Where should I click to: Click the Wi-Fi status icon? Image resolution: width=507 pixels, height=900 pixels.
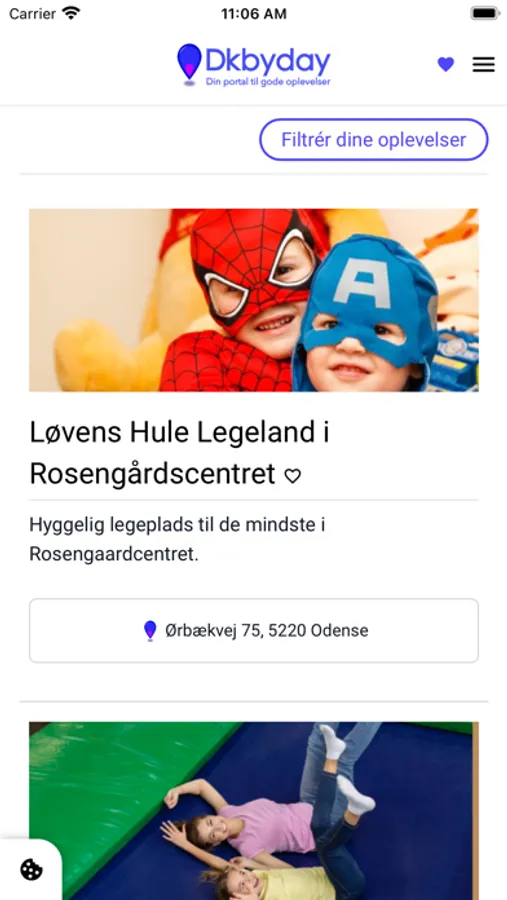point(71,13)
